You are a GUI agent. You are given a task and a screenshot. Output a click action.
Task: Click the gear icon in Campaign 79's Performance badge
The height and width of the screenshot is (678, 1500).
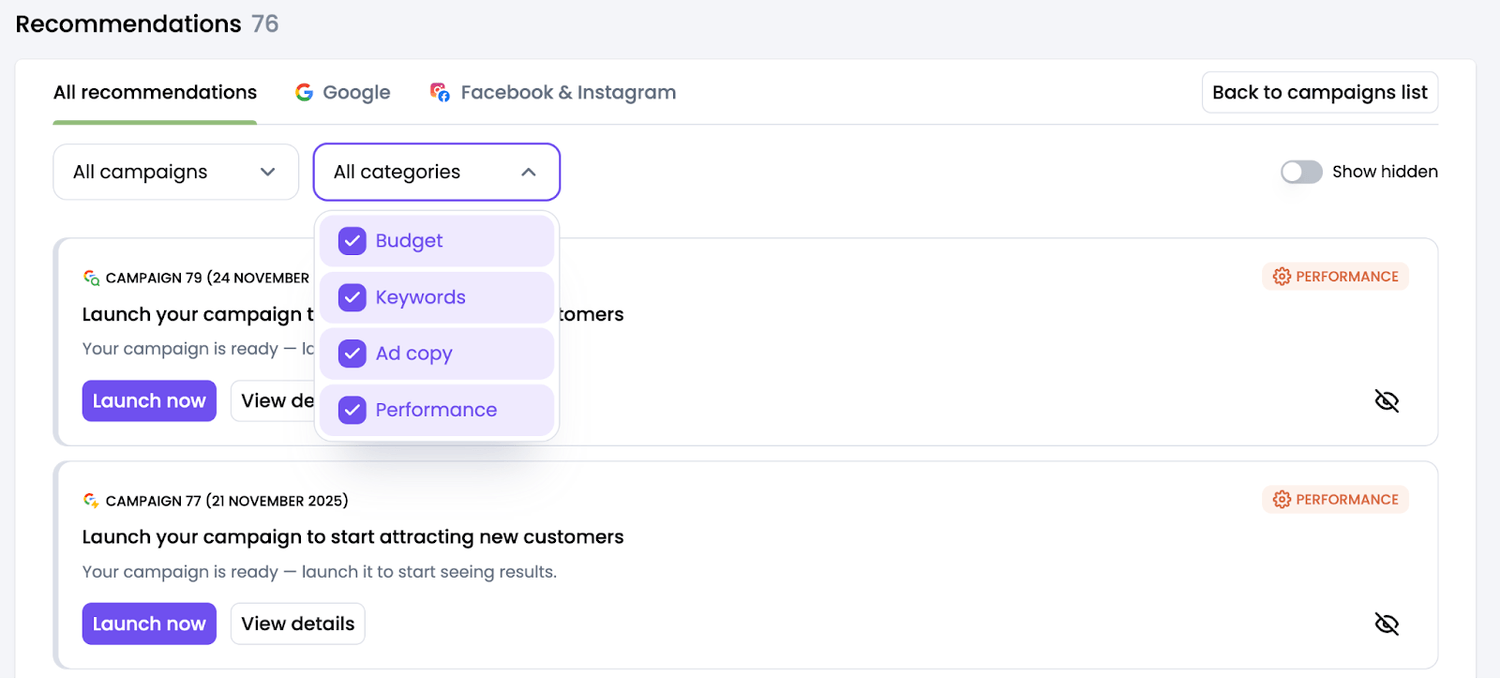point(1281,276)
